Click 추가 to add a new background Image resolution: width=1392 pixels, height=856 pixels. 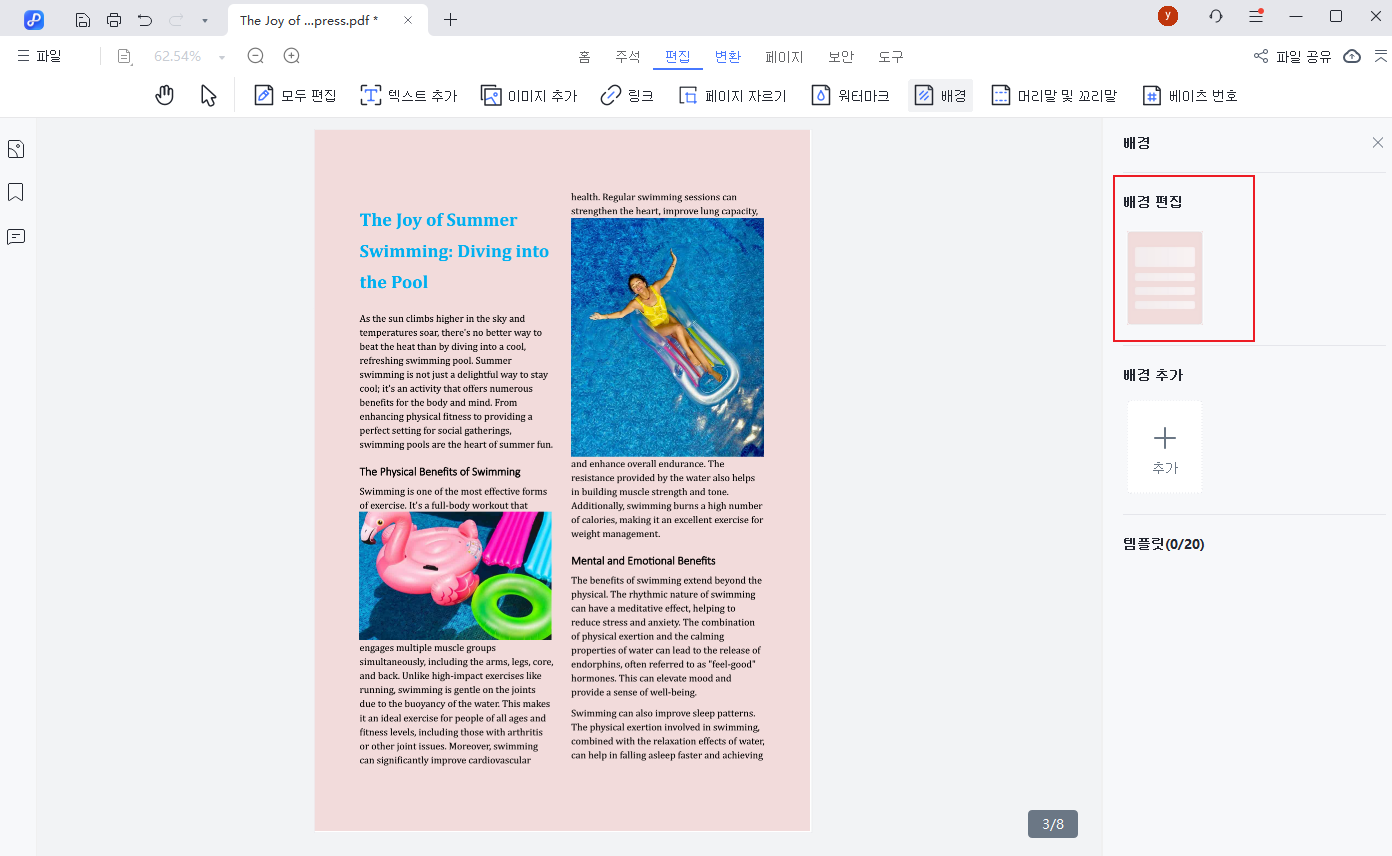click(1165, 447)
